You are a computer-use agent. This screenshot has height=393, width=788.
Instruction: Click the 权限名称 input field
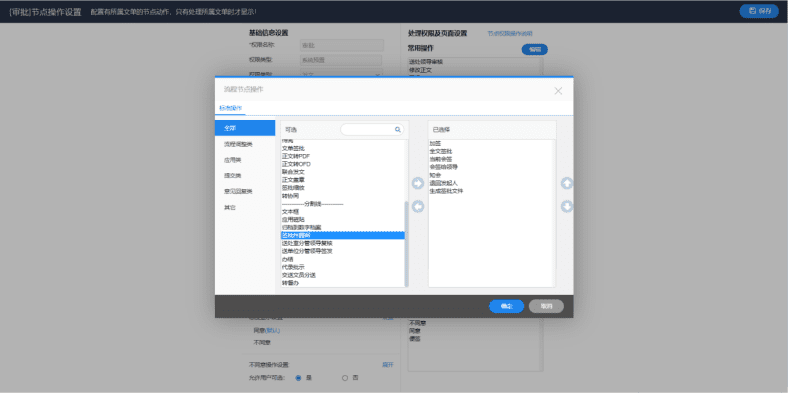[x=341, y=45]
